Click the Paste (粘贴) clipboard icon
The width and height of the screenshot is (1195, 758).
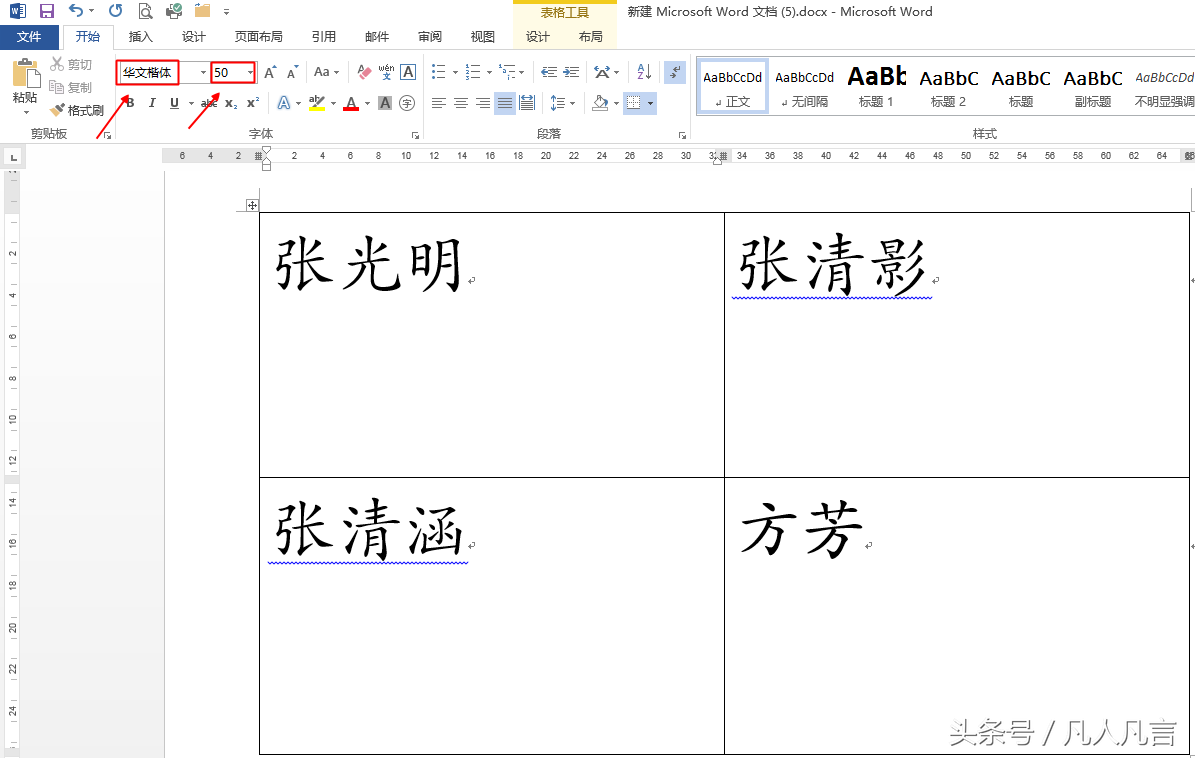pos(25,74)
